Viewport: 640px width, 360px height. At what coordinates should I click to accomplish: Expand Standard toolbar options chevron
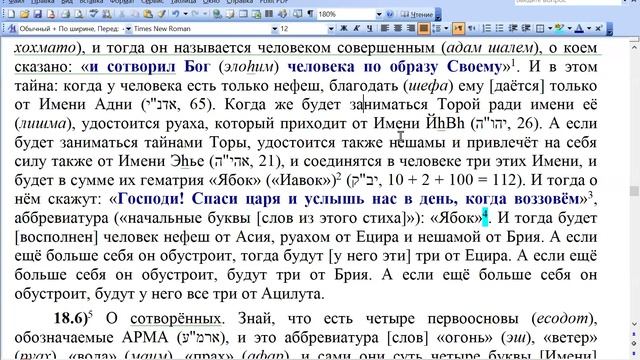tap(438, 15)
